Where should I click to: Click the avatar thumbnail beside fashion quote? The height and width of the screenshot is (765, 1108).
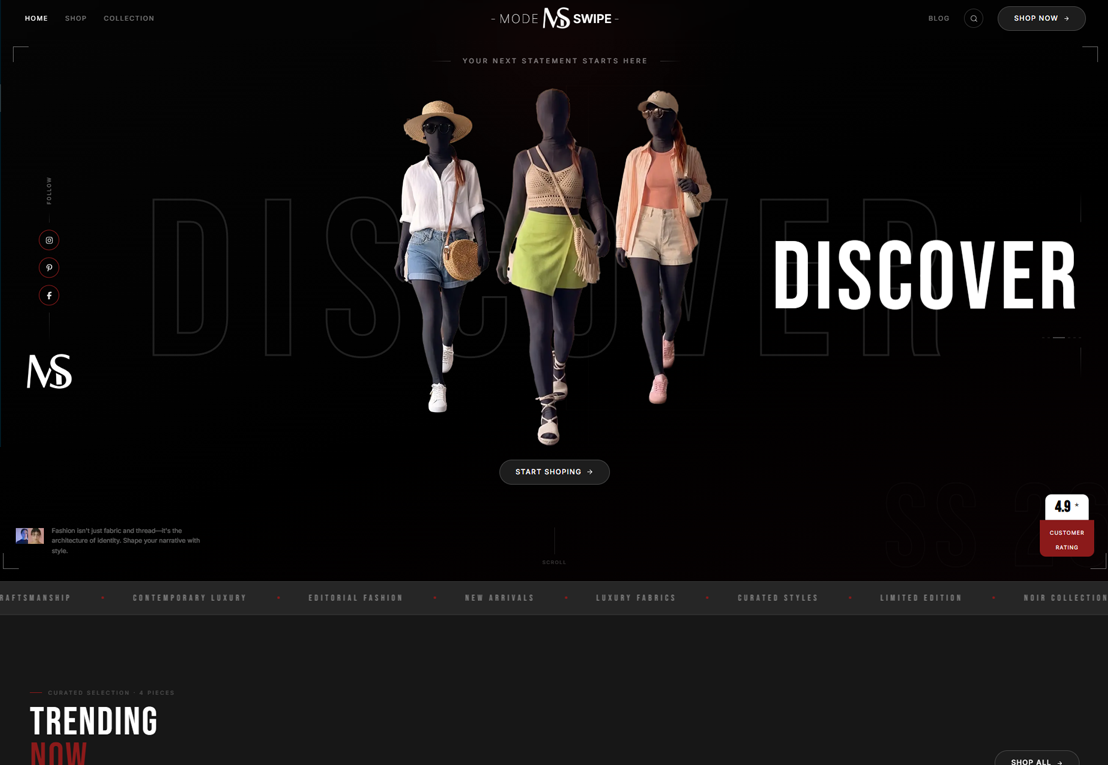pyautogui.click(x=30, y=535)
